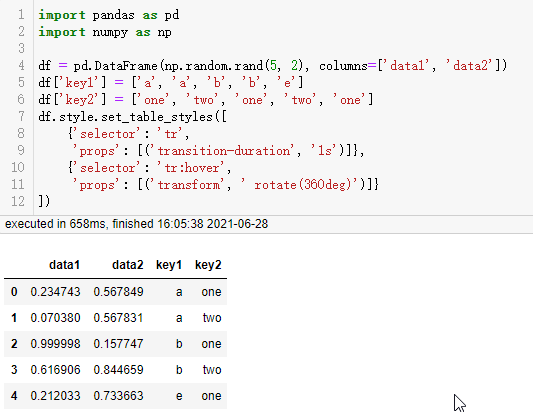533x412 pixels.
Task: Click the key1 column header
Action: (x=169, y=265)
